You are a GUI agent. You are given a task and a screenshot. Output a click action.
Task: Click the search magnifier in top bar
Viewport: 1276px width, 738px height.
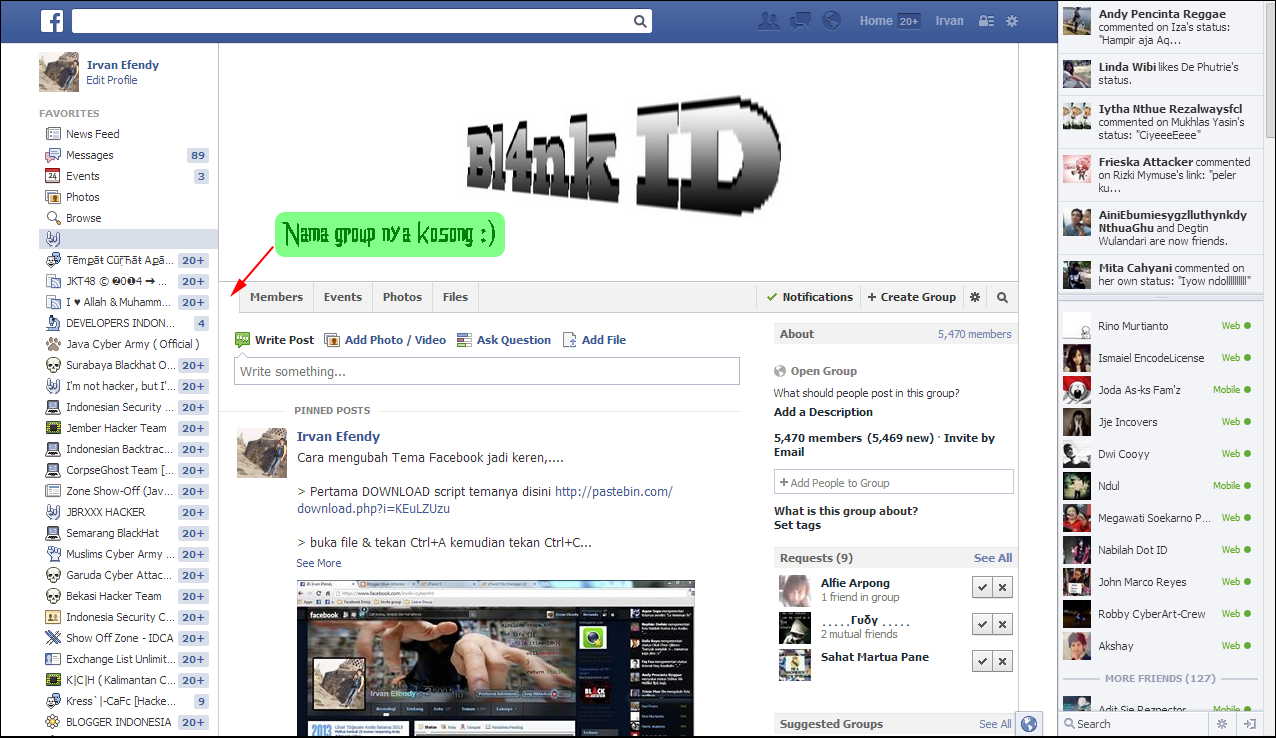click(x=640, y=21)
